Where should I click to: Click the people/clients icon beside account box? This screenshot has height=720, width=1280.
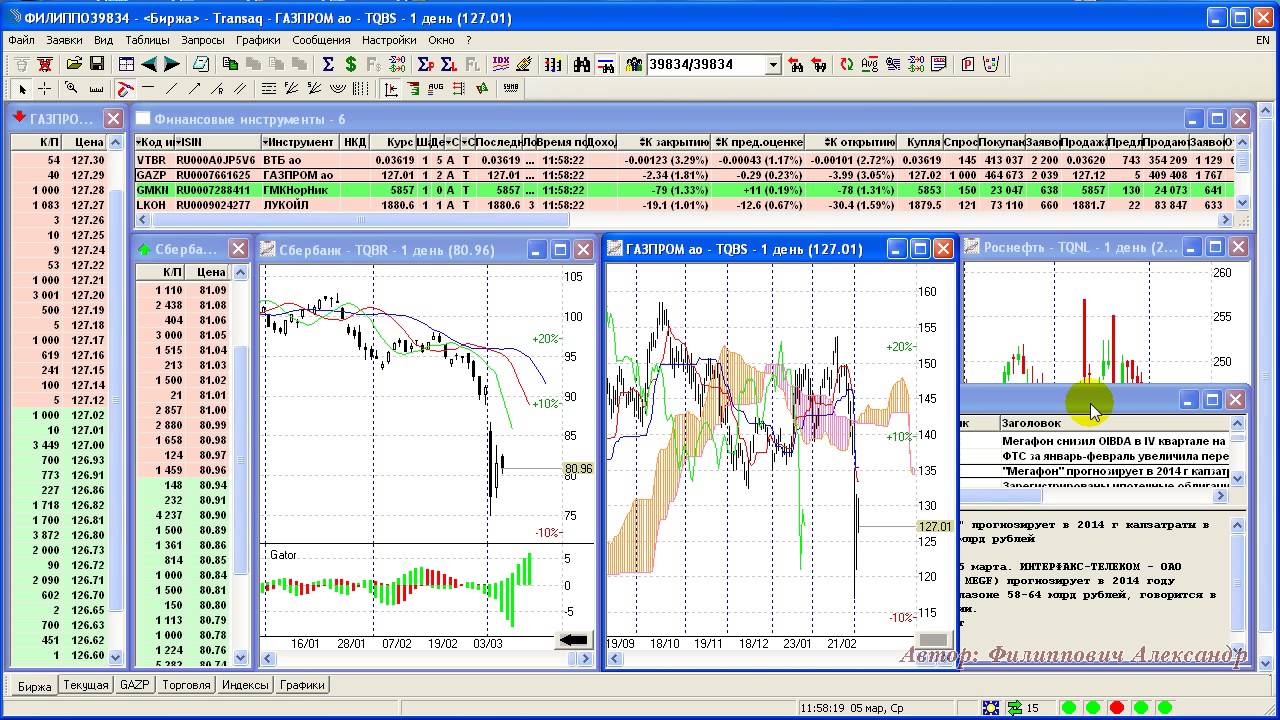click(634, 64)
